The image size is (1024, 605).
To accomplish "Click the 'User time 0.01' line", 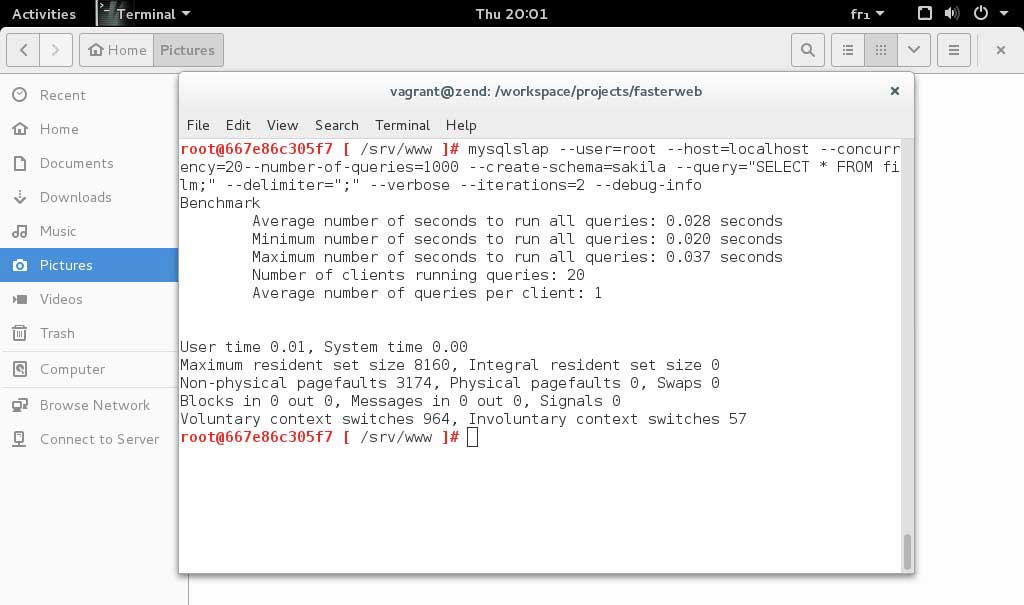I will pos(324,347).
